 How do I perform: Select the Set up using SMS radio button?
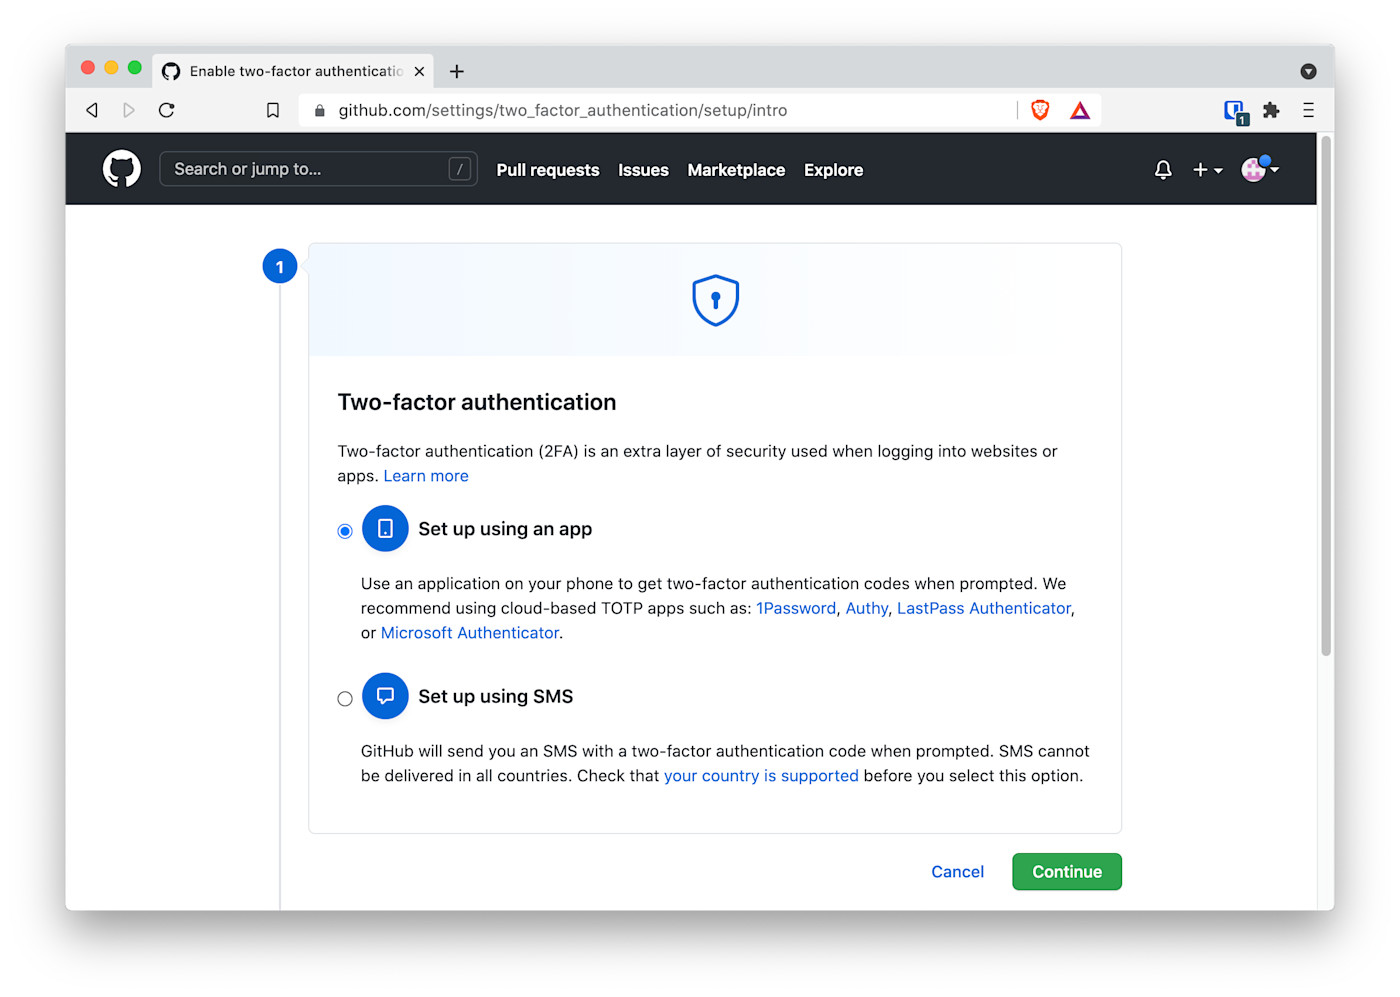[345, 698]
